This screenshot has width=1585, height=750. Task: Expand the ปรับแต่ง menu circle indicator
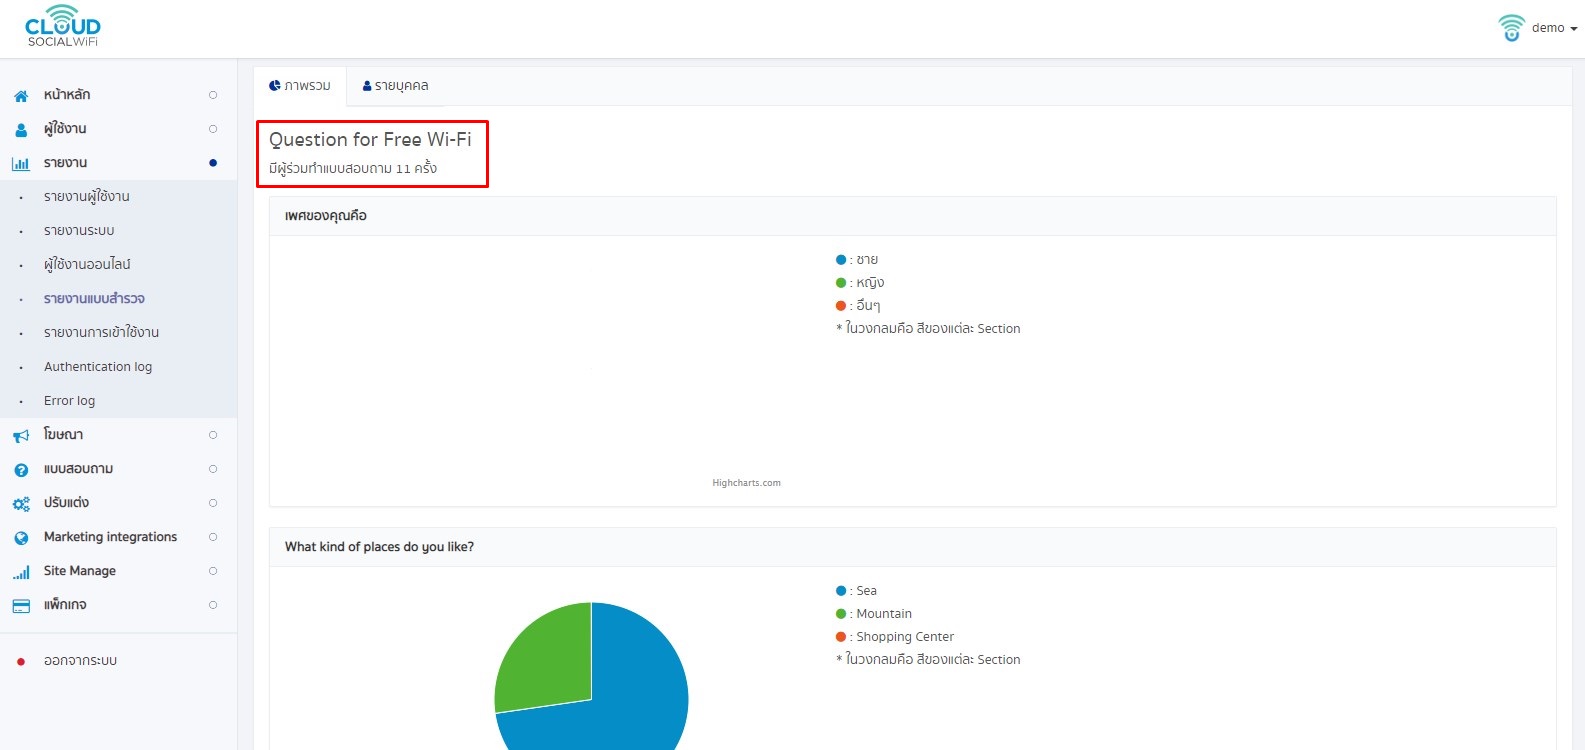[213, 503]
